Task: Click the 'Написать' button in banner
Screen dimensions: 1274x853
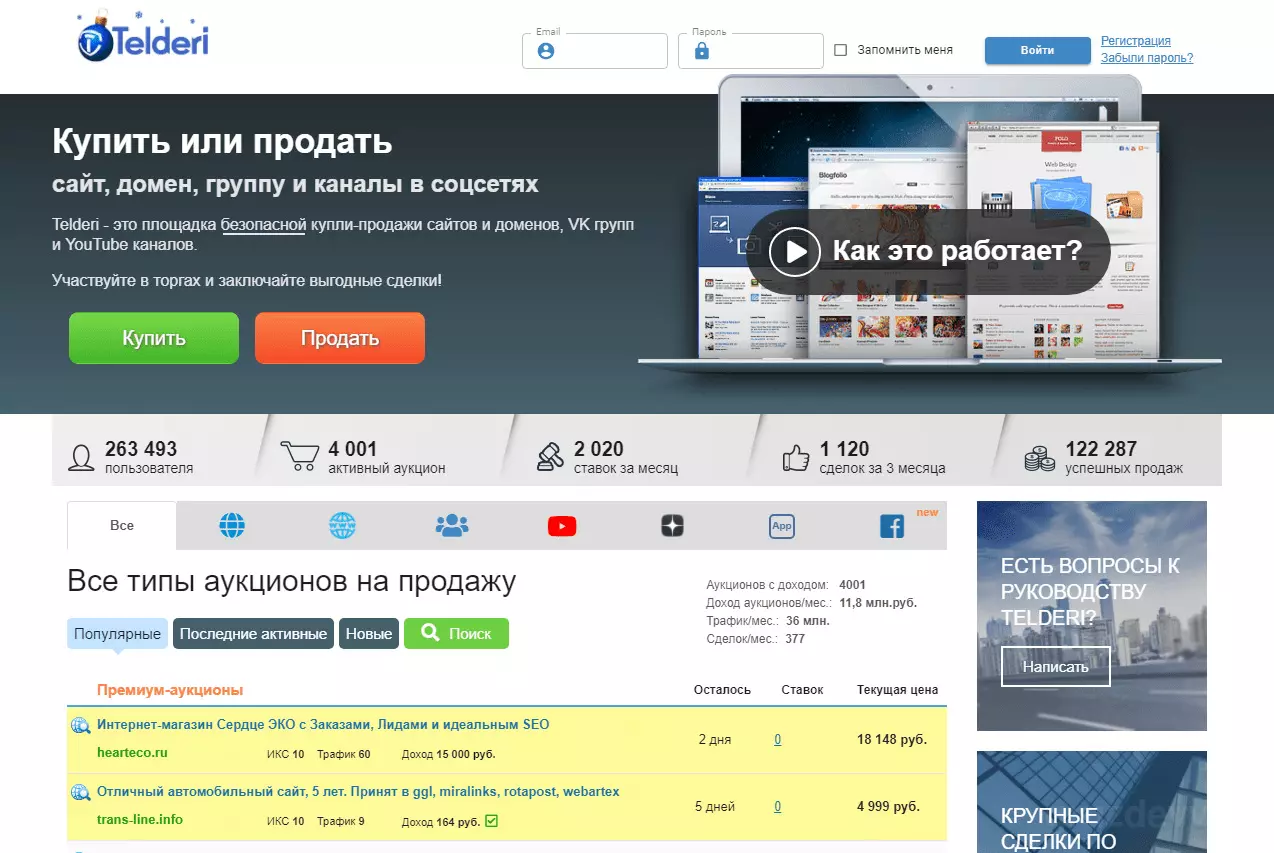Action: [1056, 666]
